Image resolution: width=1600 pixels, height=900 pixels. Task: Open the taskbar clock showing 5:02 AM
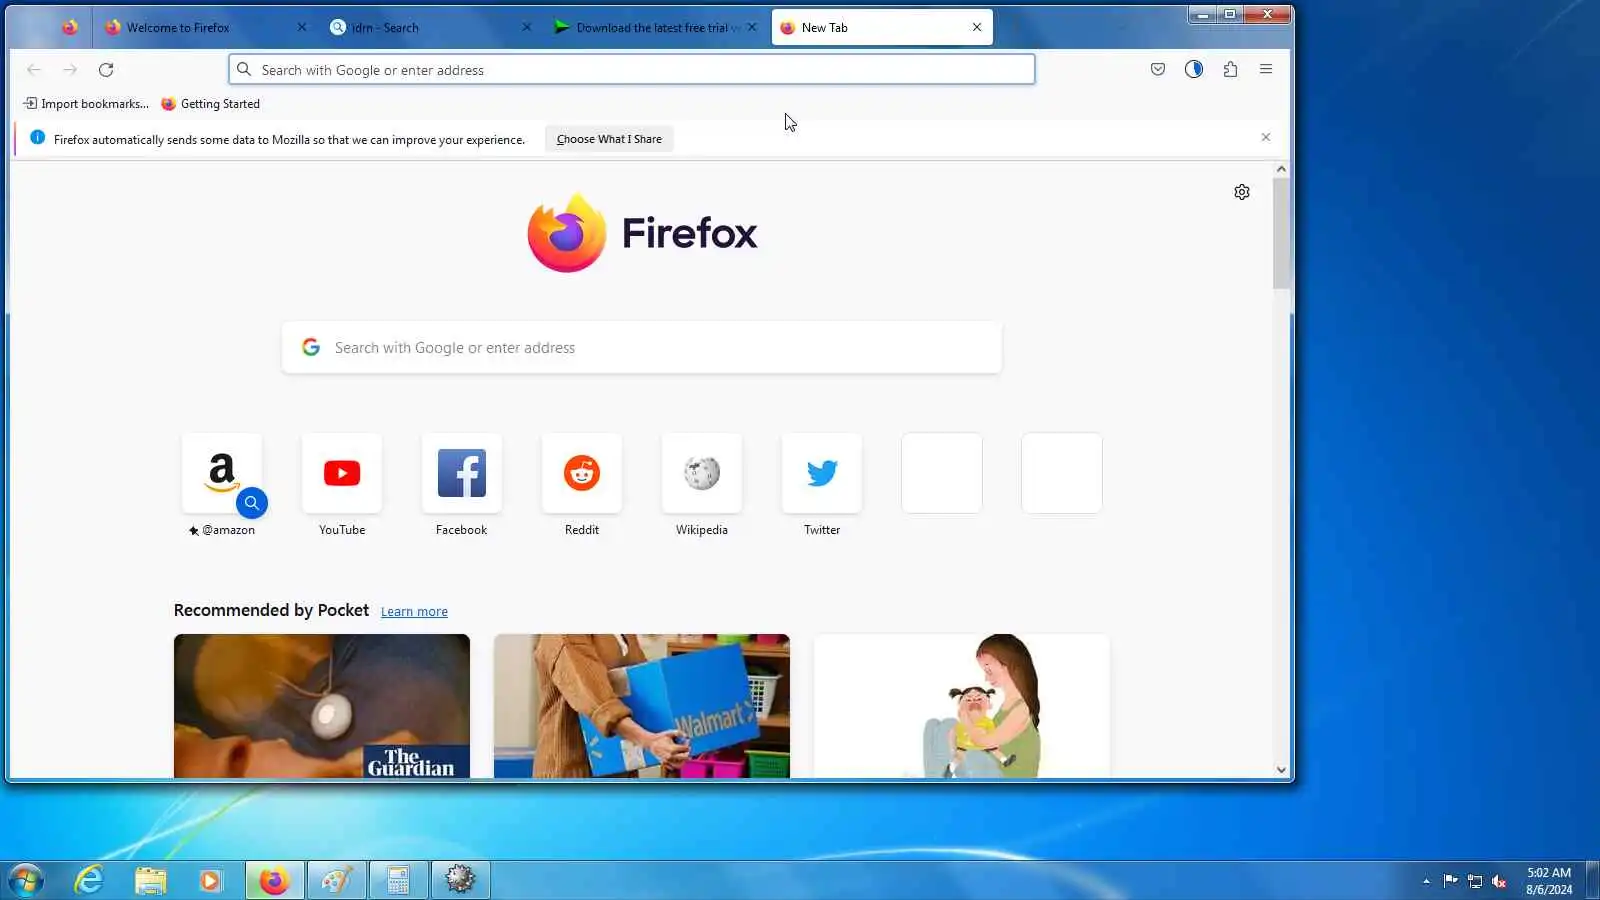coord(1549,881)
